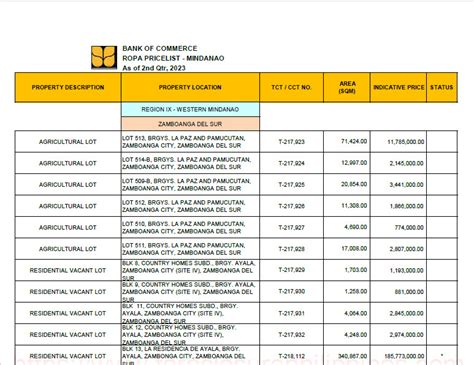
Task: Click the T-217,927 title number cell
Action: click(291, 227)
